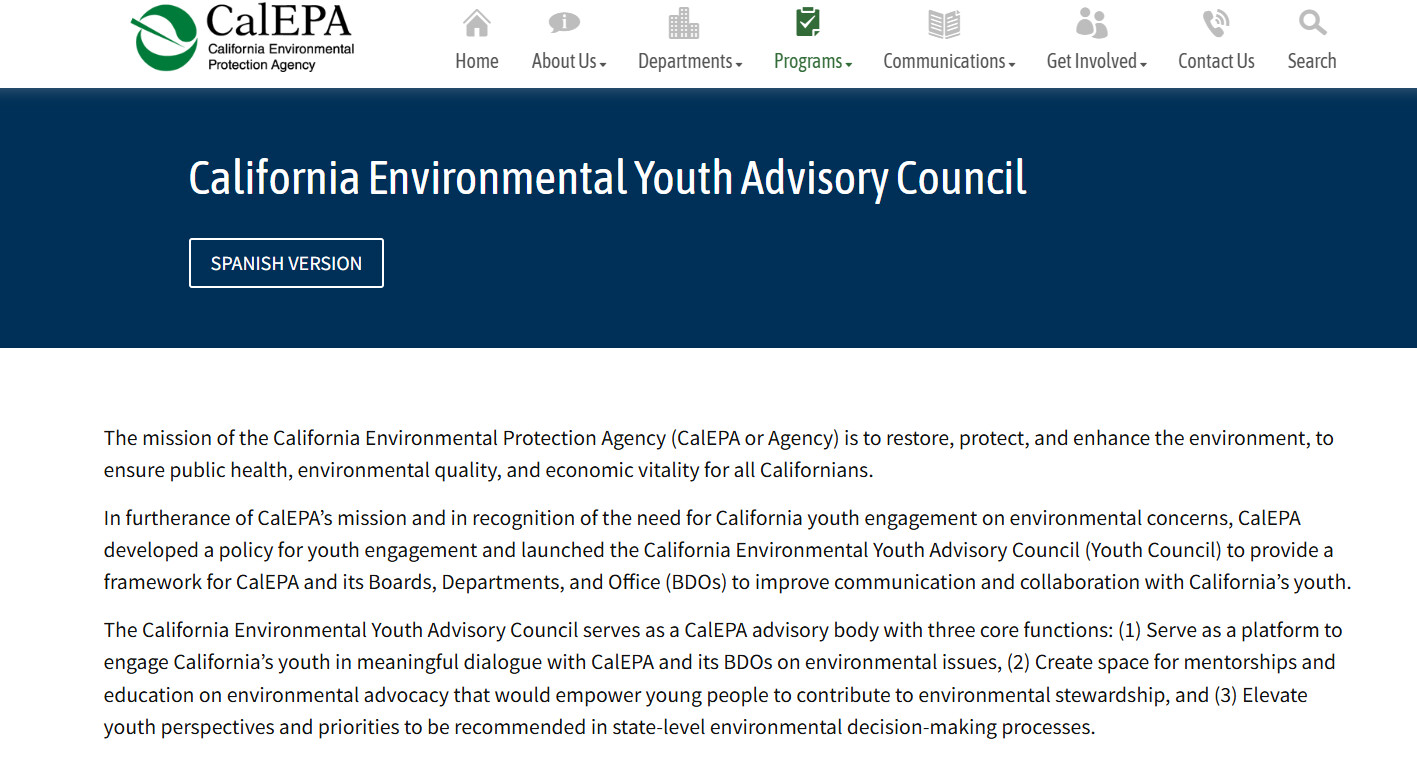The width and height of the screenshot is (1417, 771).
Task: Open the Contact Us page link
Action: [1216, 61]
